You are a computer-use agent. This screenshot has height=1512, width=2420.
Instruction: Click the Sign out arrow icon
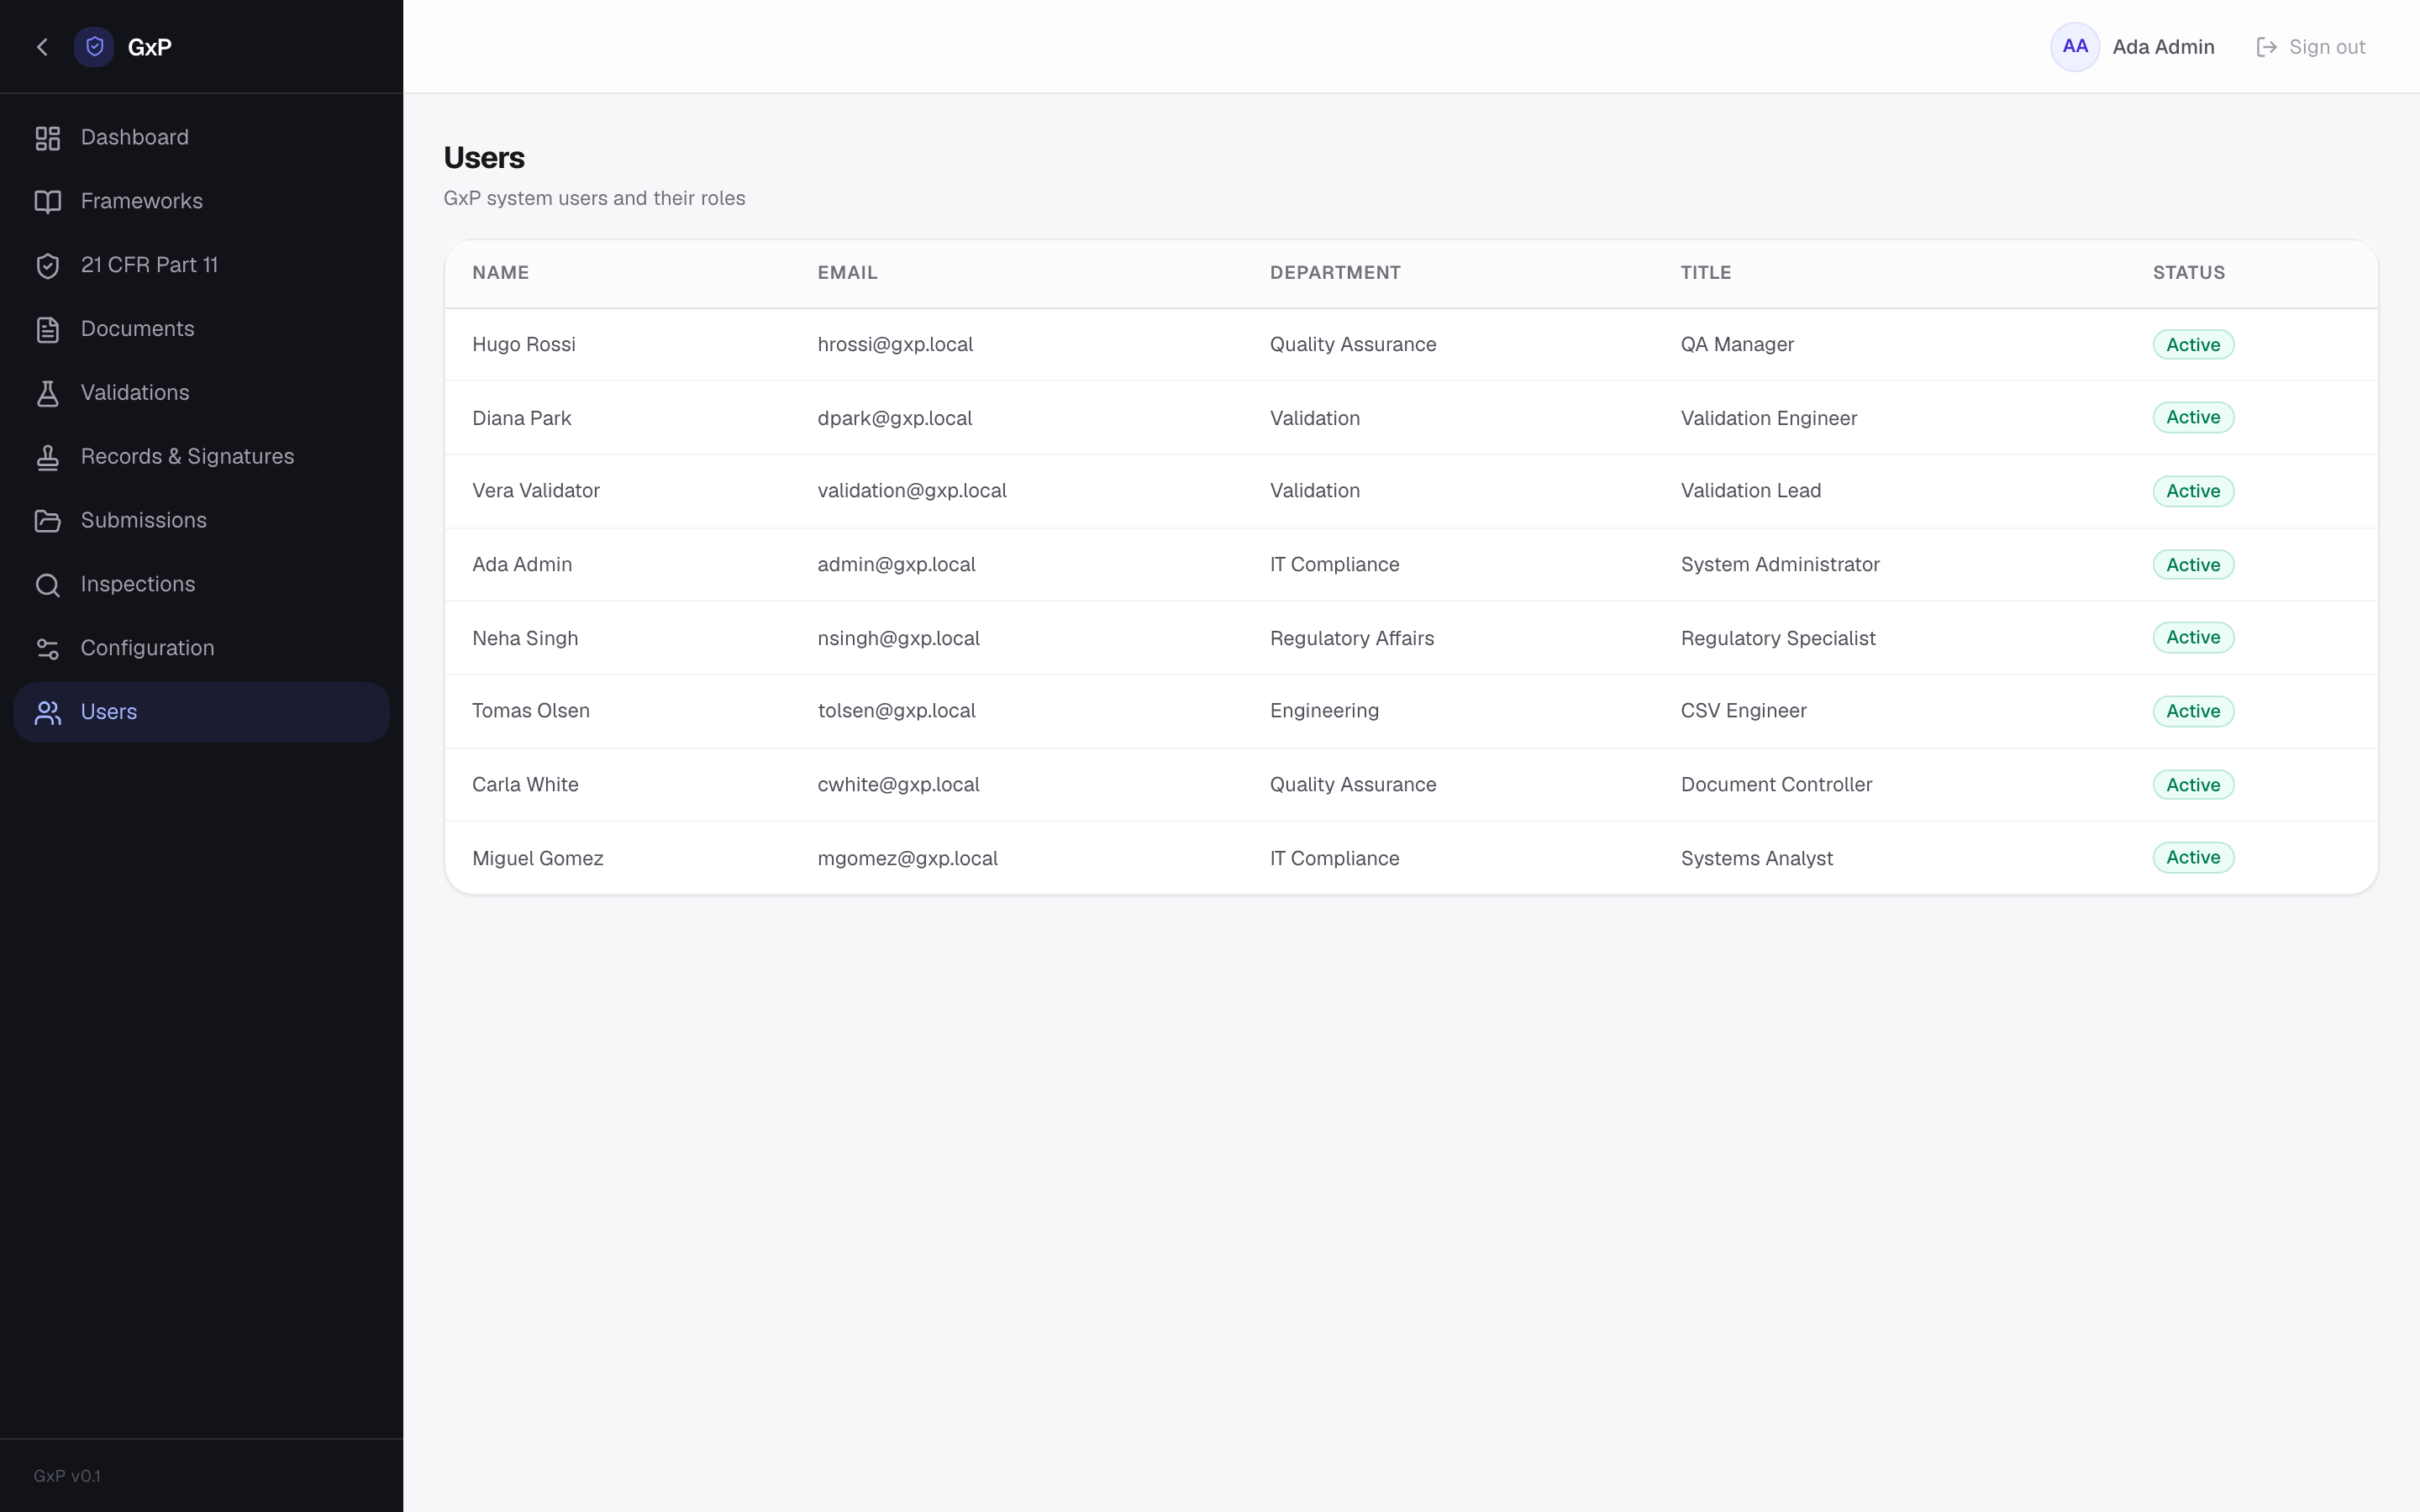pos(2267,47)
